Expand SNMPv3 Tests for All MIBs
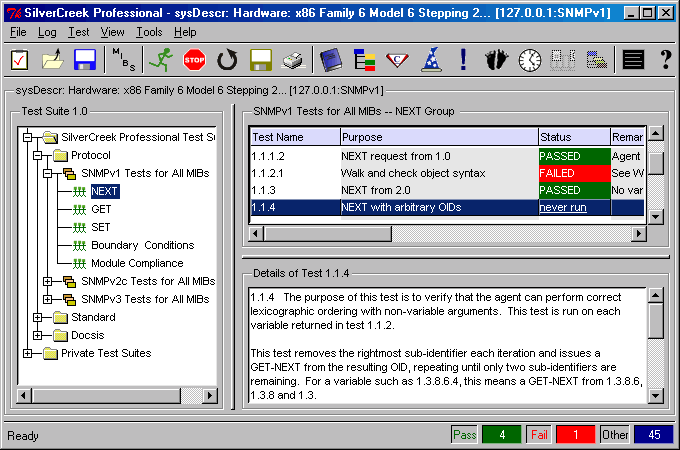 (x=48, y=299)
